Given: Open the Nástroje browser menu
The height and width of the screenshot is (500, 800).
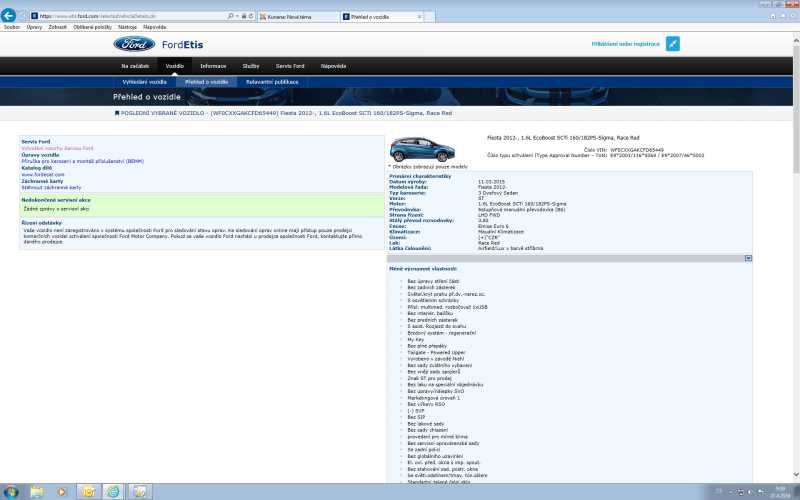Looking at the screenshot, I should [x=127, y=27].
